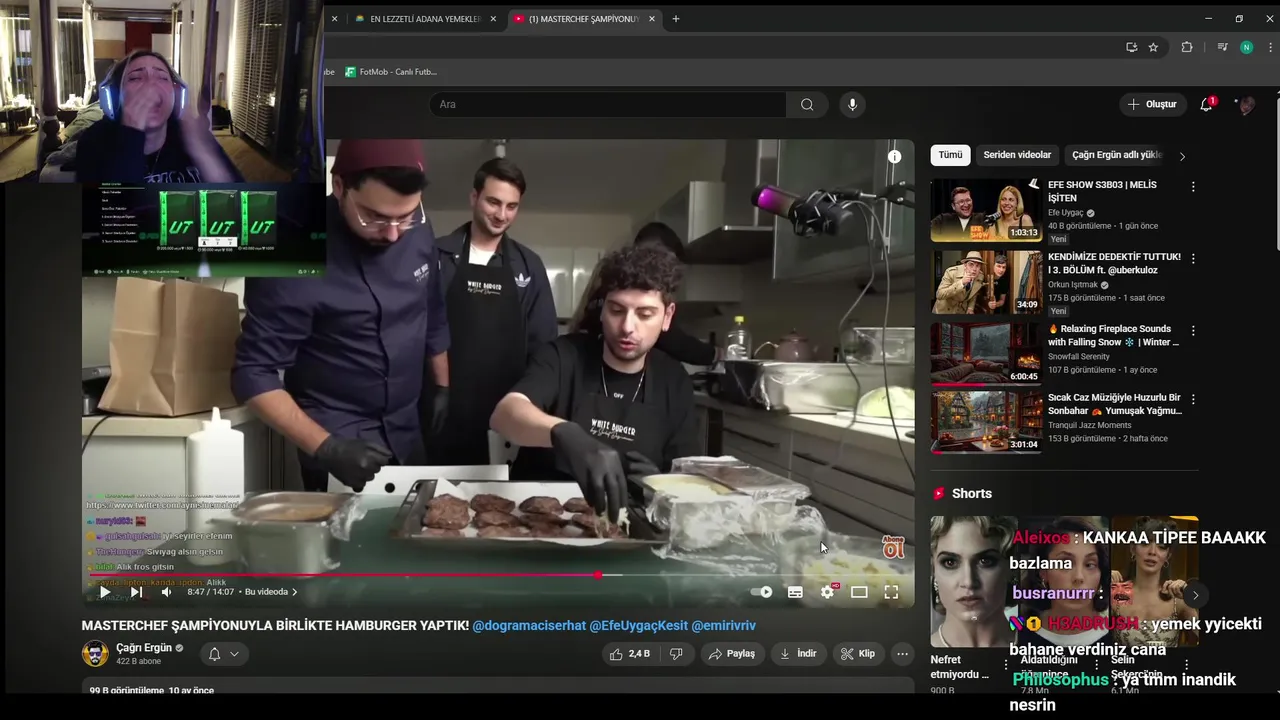This screenshot has height=720, width=1280.
Task: Open @dogramaciserhat mention link
Action: click(x=529, y=626)
